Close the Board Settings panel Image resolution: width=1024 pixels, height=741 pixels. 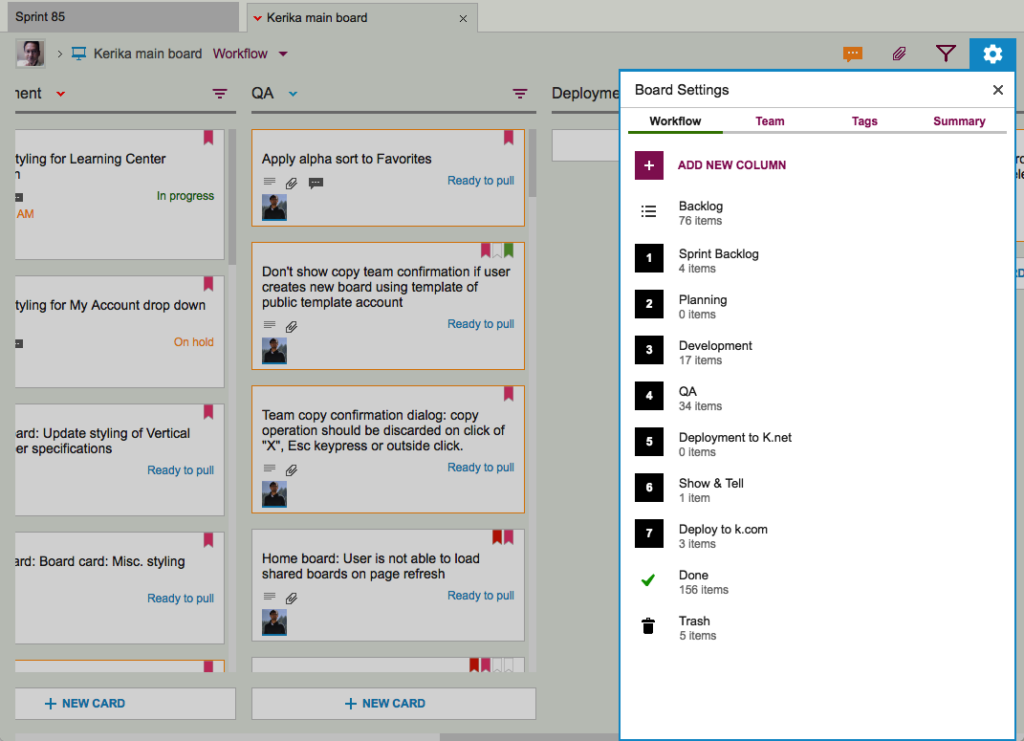pyautogui.click(x=997, y=90)
